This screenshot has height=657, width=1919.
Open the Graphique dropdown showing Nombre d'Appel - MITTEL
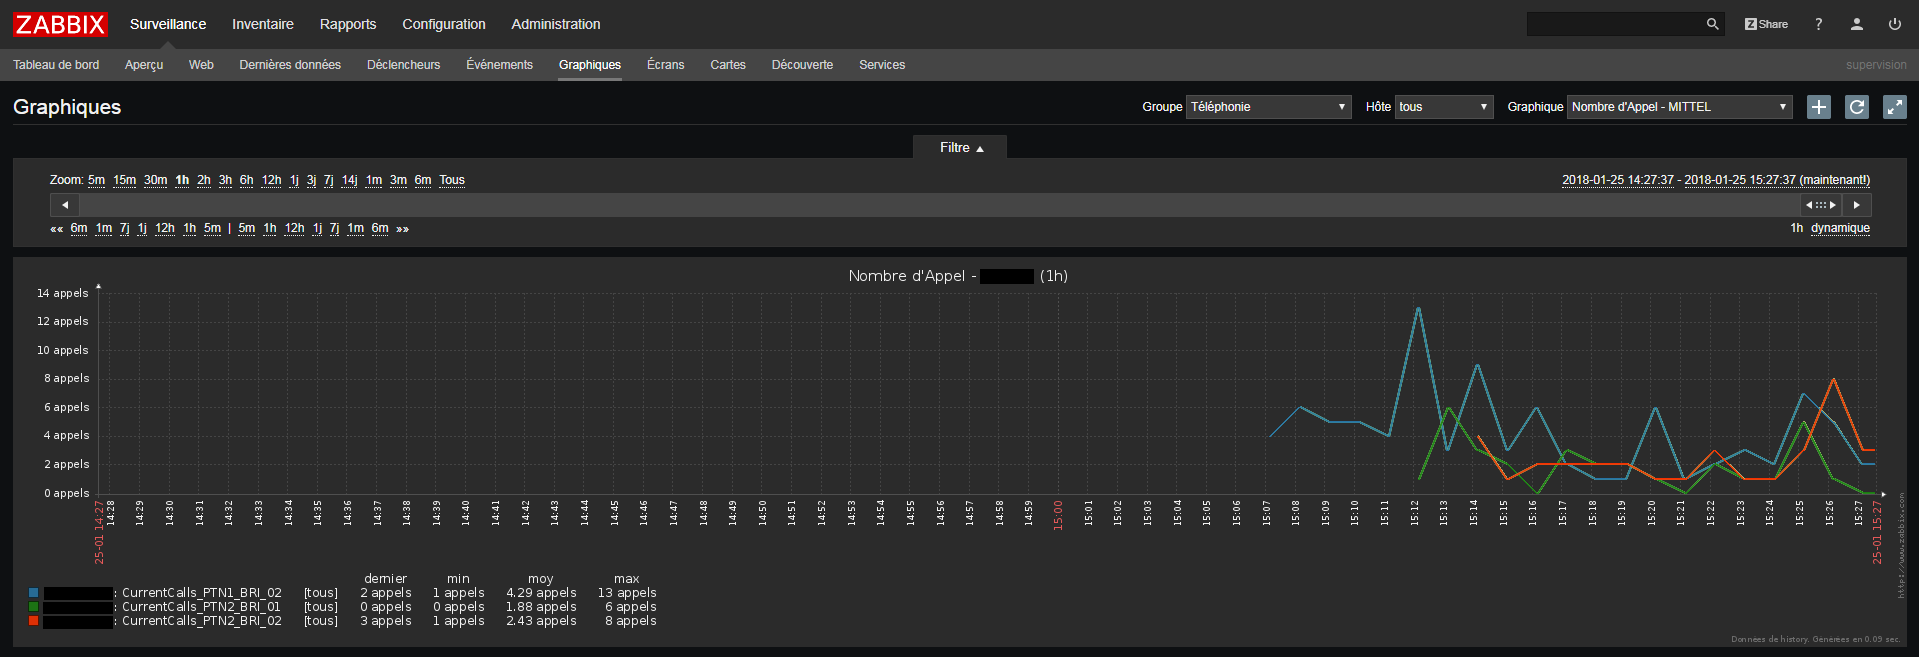coord(1679,107)
